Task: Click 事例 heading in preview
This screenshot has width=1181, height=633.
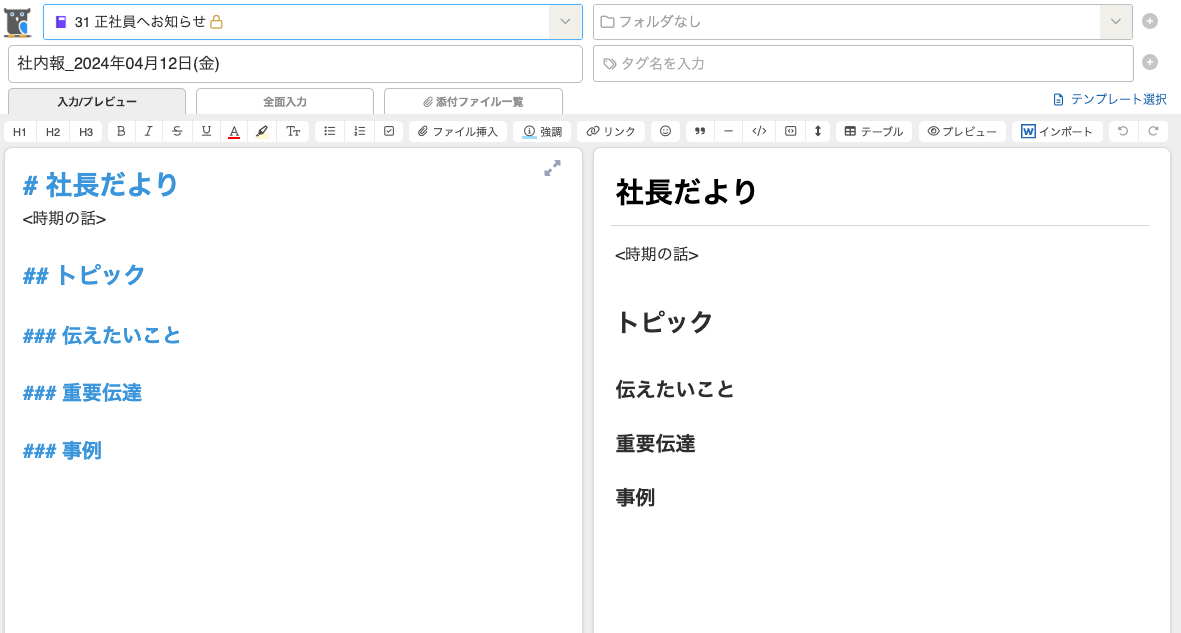Action: coord(635,497)
